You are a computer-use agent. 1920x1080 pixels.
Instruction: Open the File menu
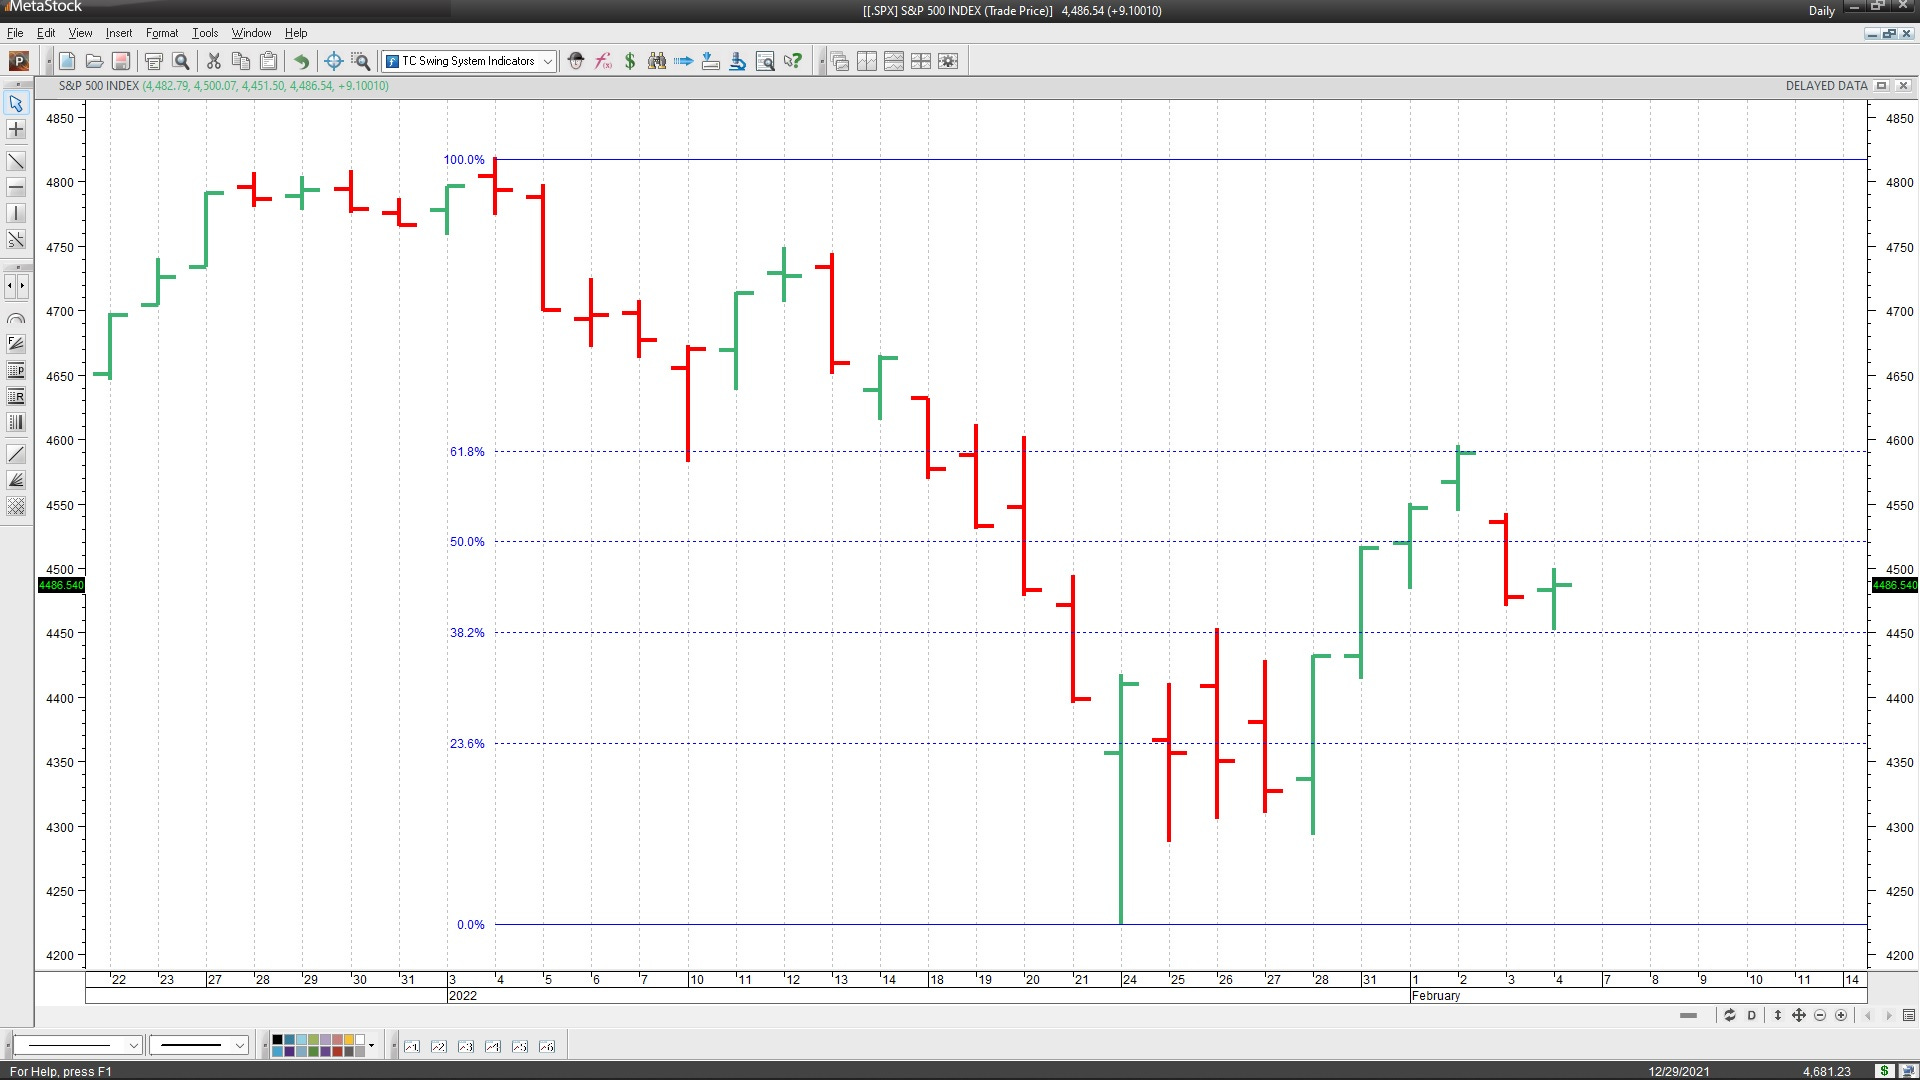point(15,33)
